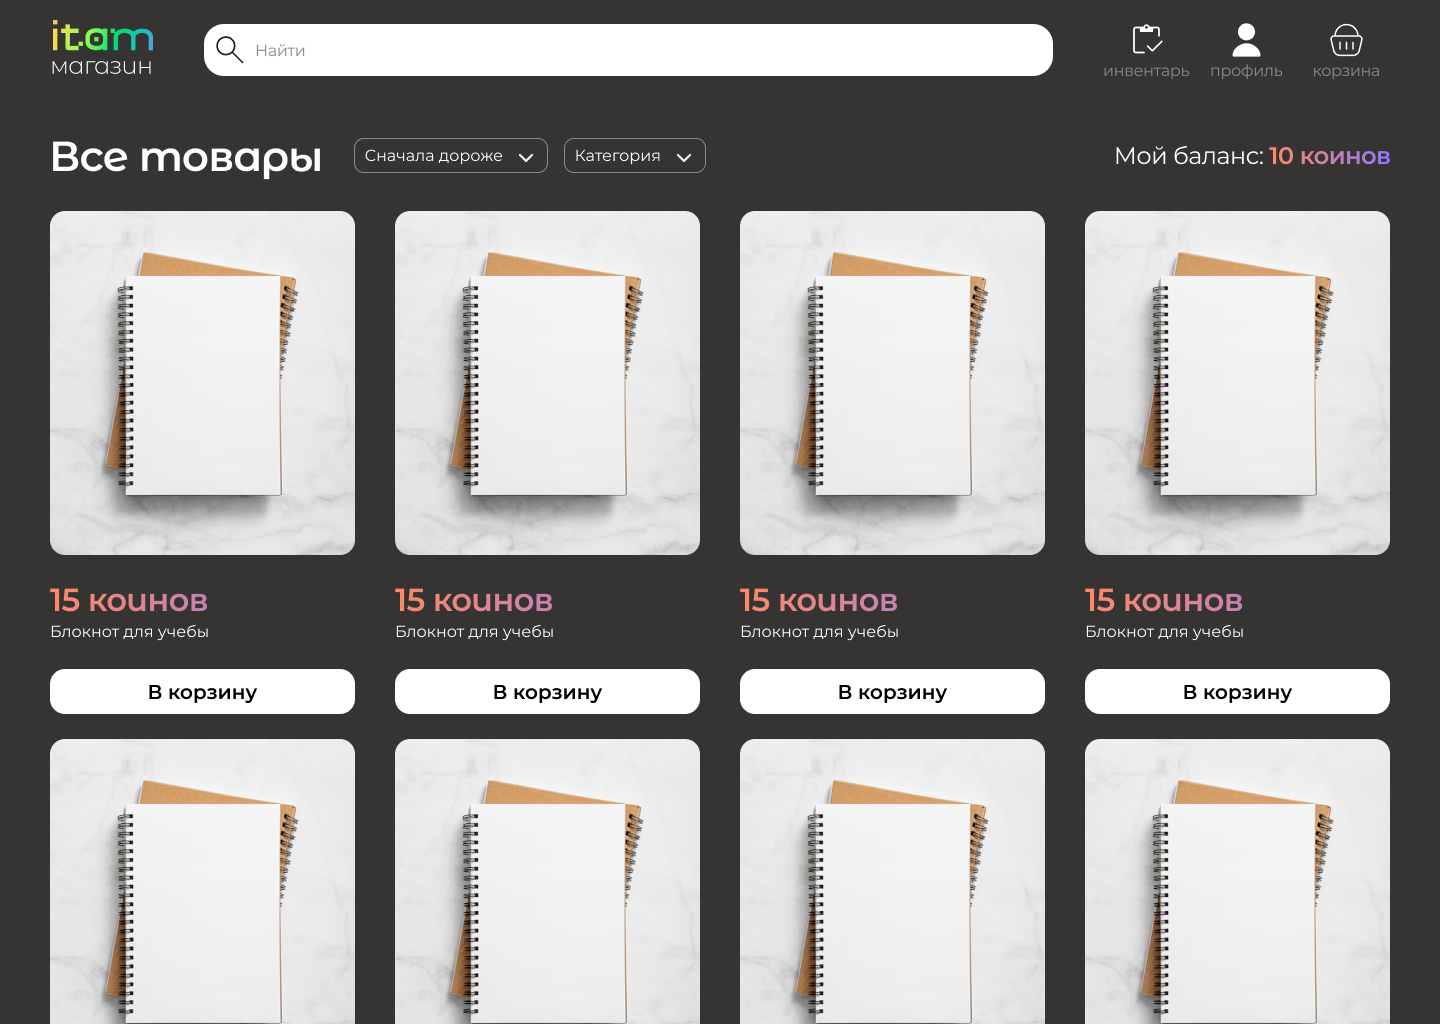Open the first notebook product image
The width and height of the screenshot is (1440, 1024).
coord(202,383)
